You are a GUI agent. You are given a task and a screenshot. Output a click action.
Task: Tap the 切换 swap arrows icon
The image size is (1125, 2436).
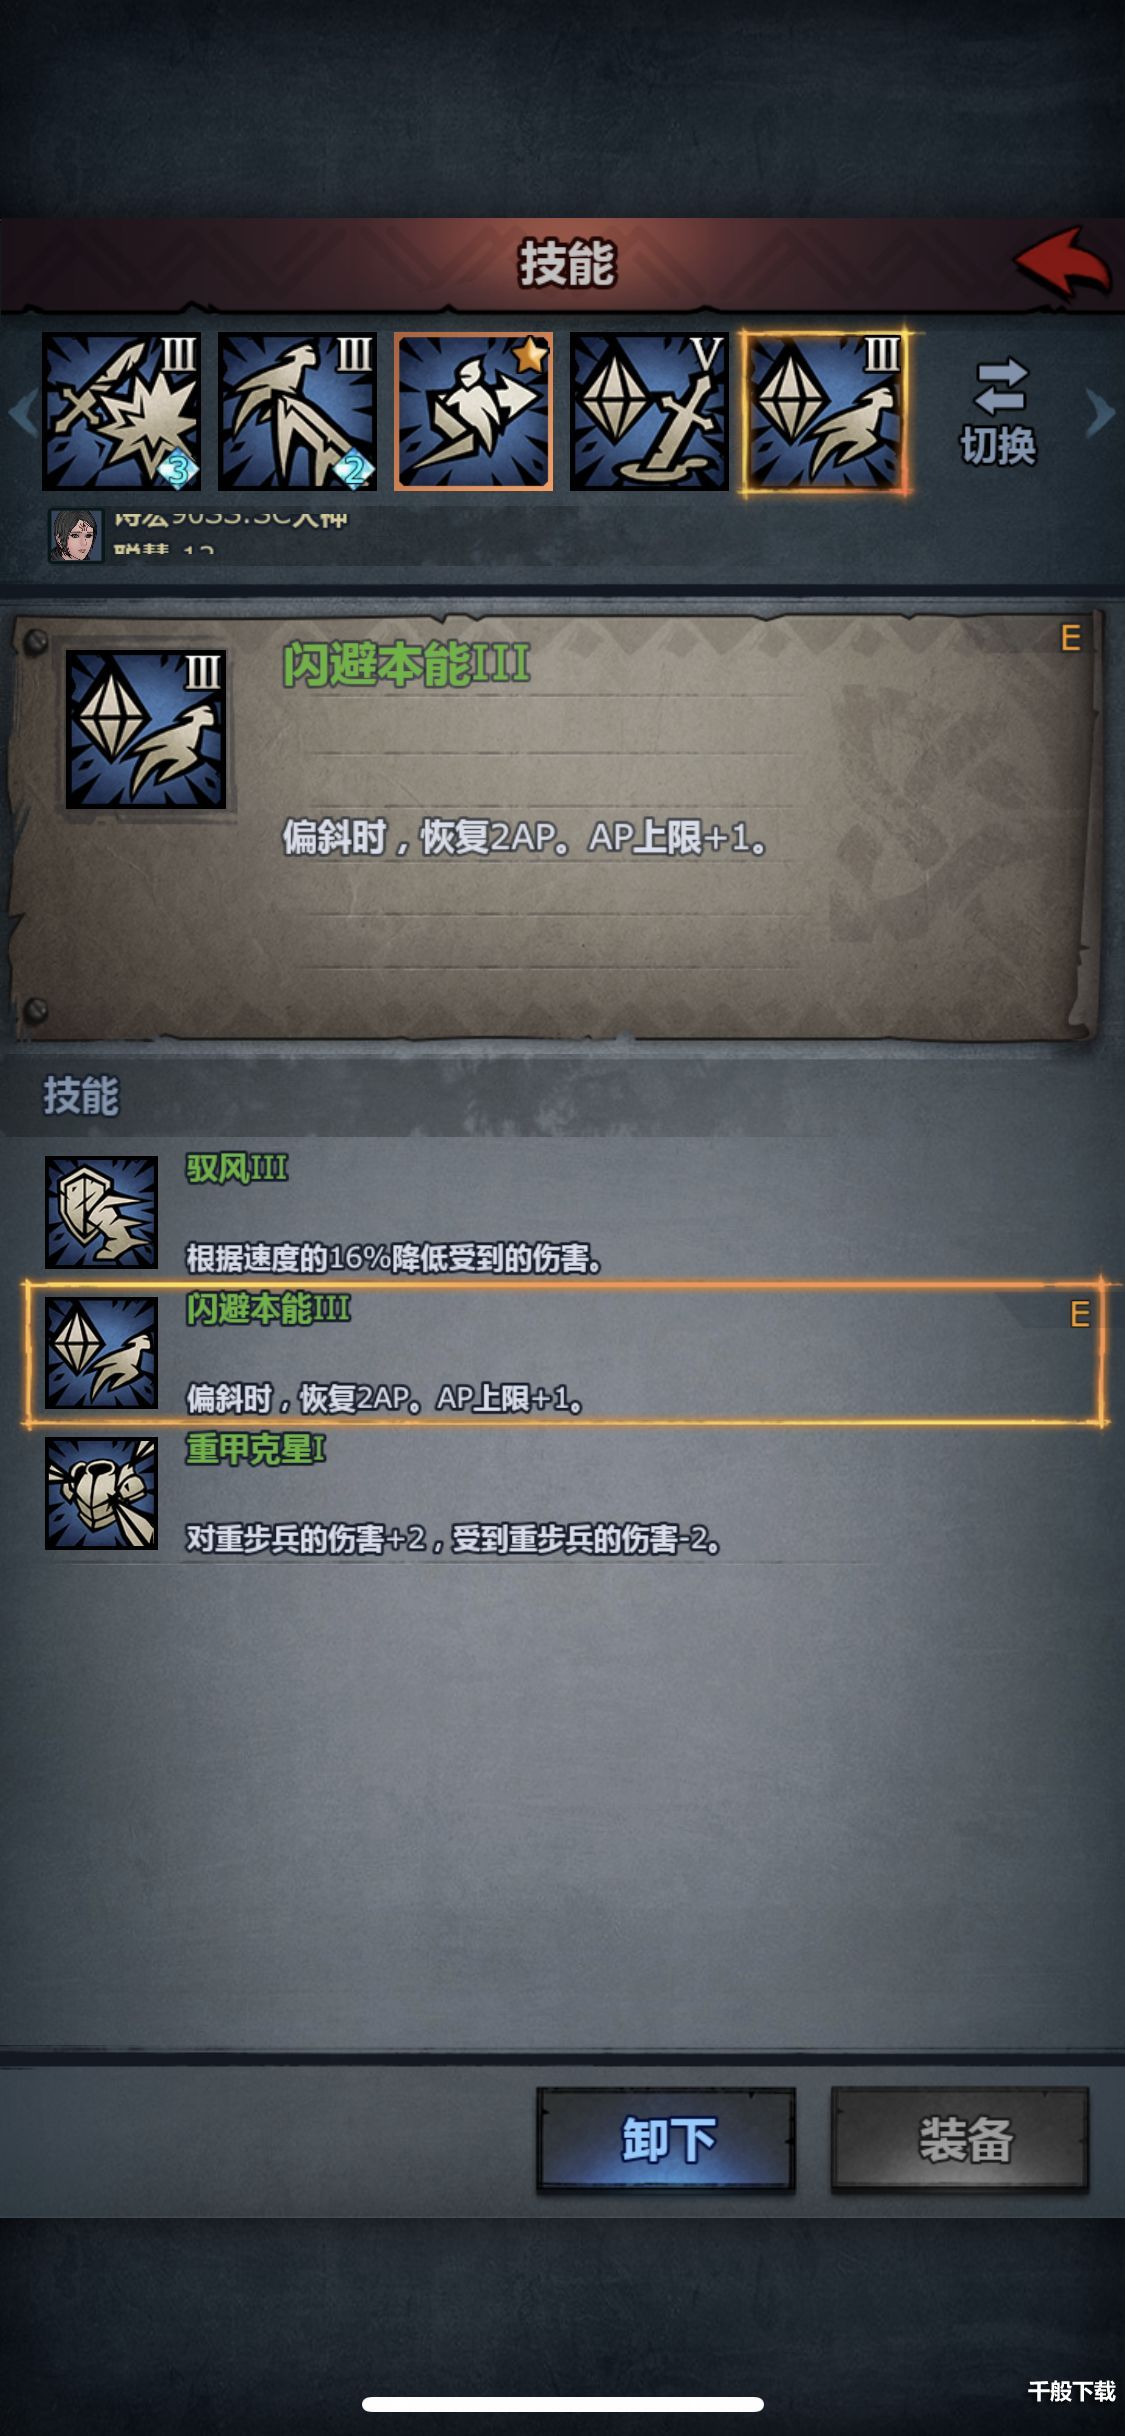pyautogui.click(x=1000, y=387)
